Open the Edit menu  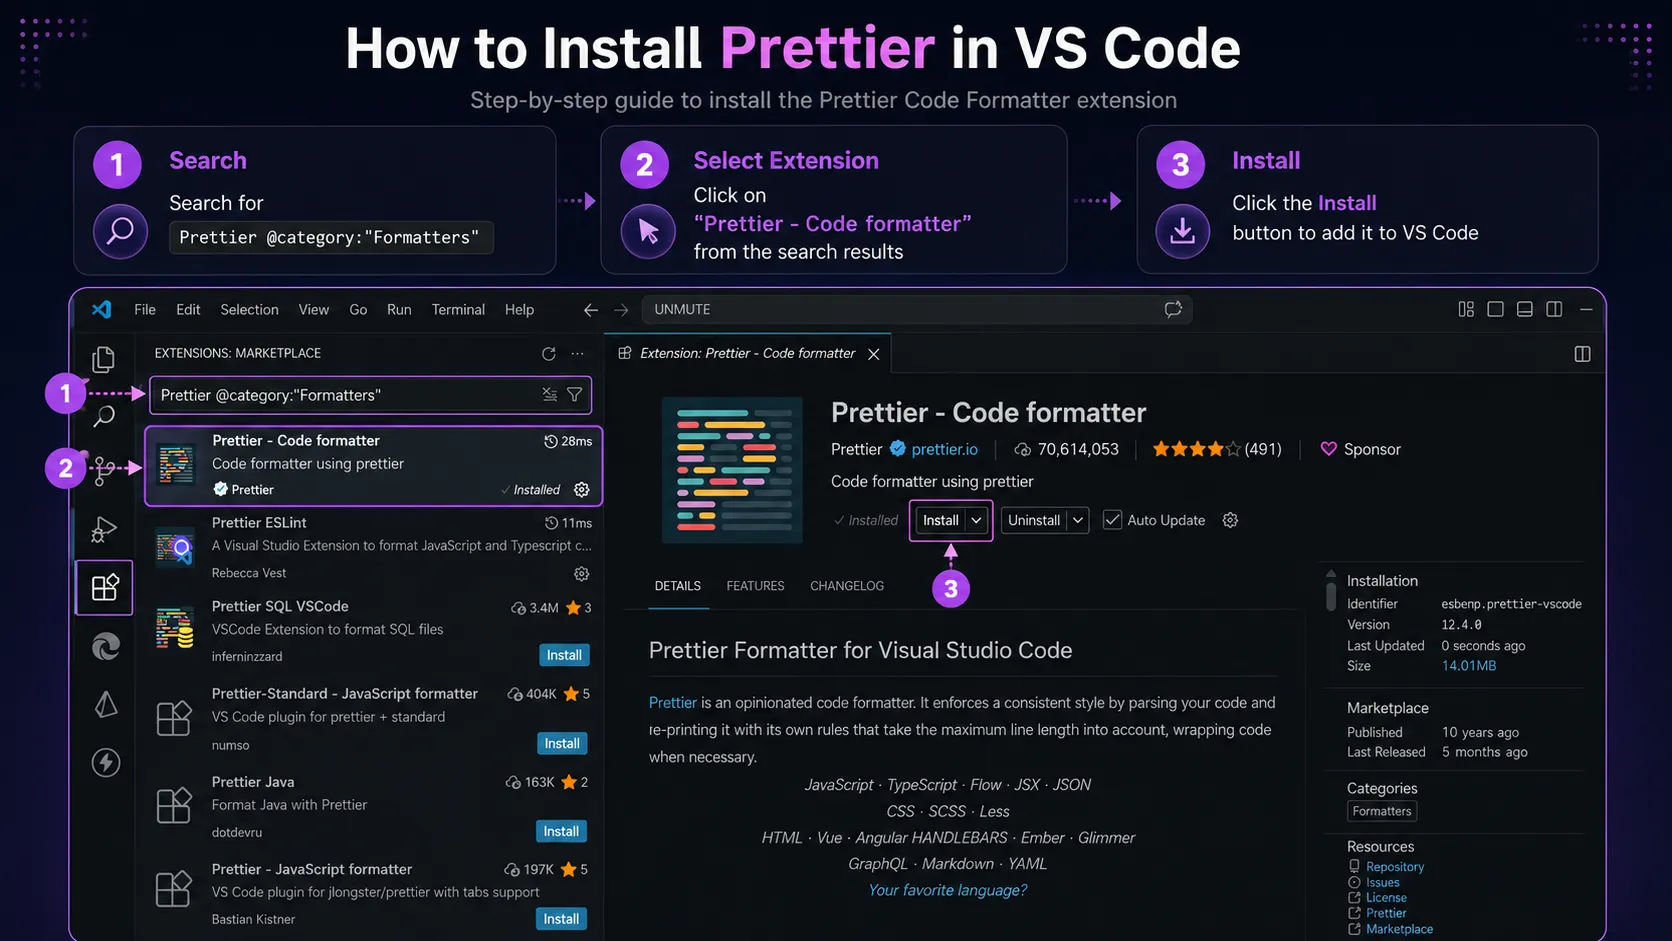pos(188,310)
